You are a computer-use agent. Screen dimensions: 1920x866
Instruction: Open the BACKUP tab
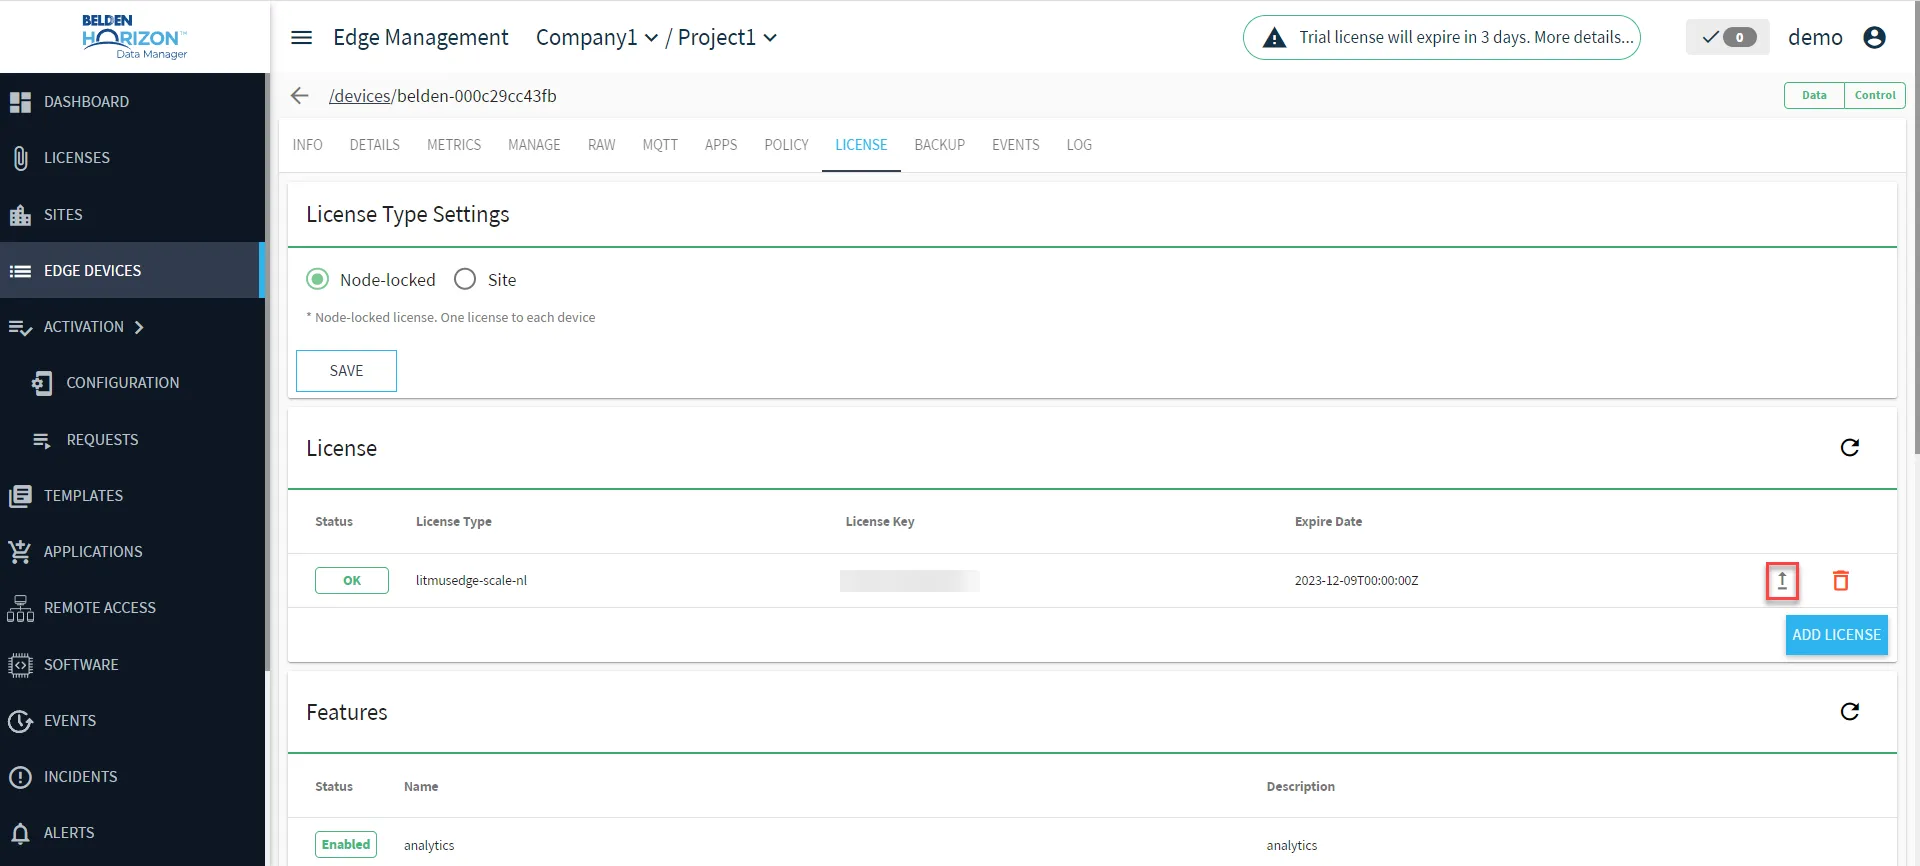(939, 145)
